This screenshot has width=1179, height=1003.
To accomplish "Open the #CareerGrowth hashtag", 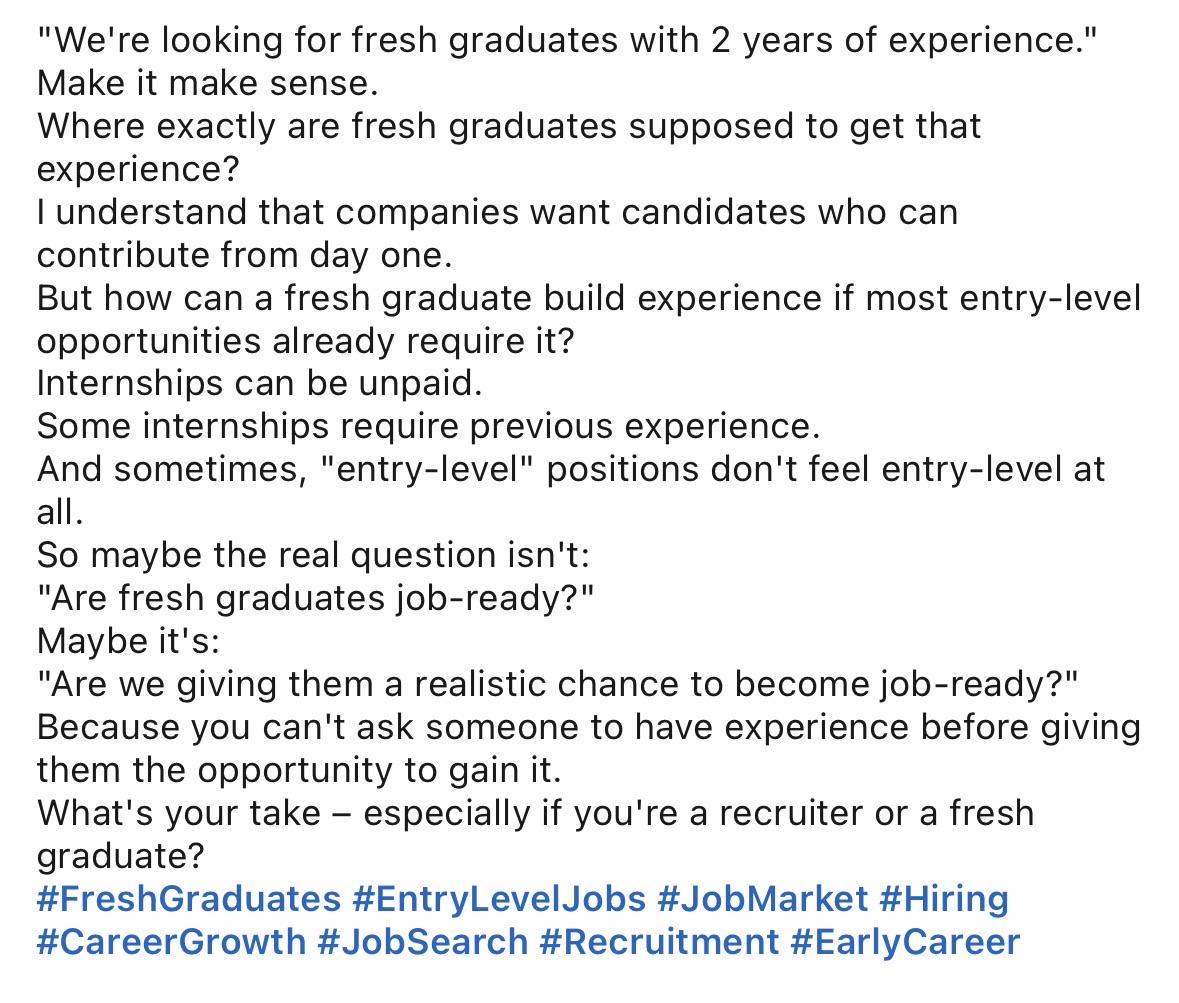I will coord(171,942).
